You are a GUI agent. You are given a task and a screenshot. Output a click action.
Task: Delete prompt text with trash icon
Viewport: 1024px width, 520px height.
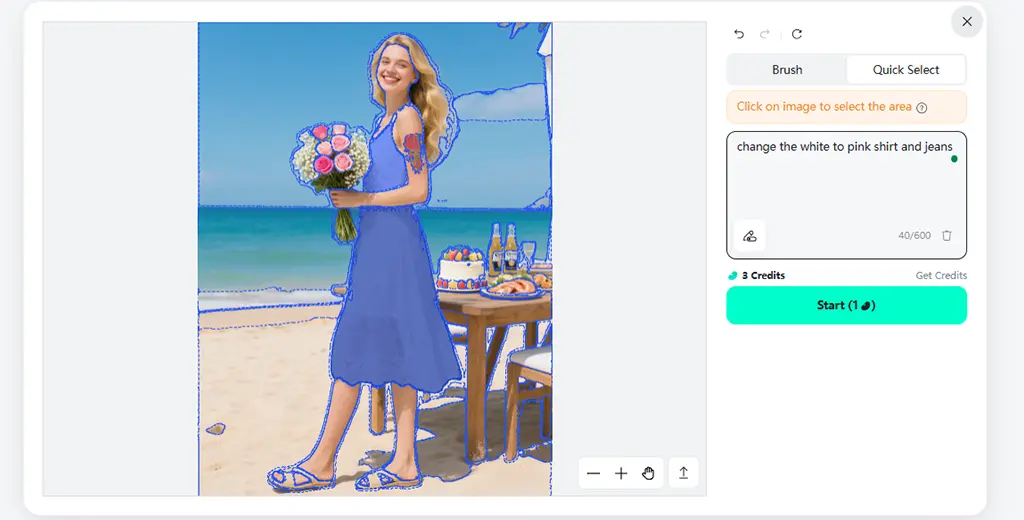tap(947, 236)
